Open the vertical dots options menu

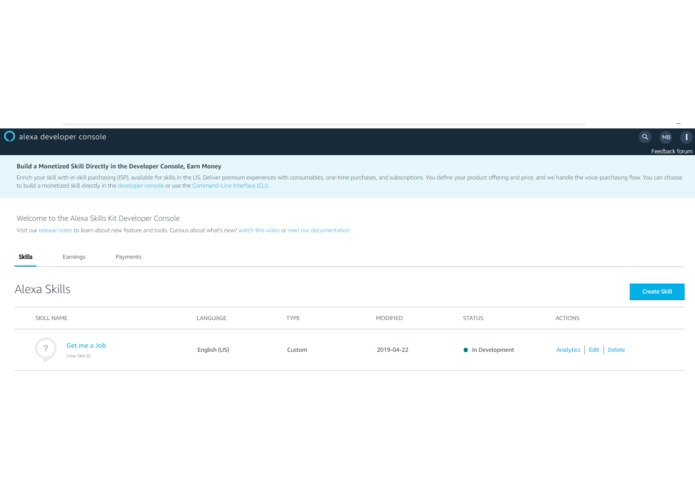[686, 137]
